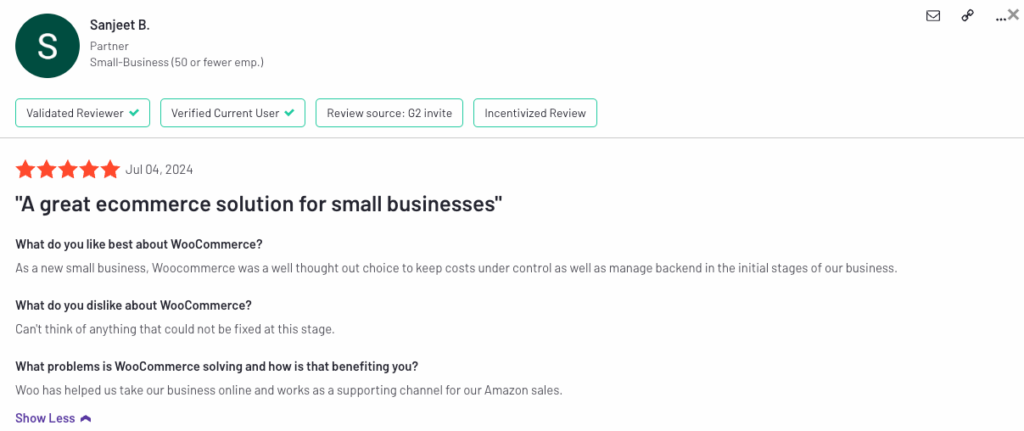Click the chevron arrow beside Show Less
The height and width of the screenshot is (431, 1024).
(85, 419)
